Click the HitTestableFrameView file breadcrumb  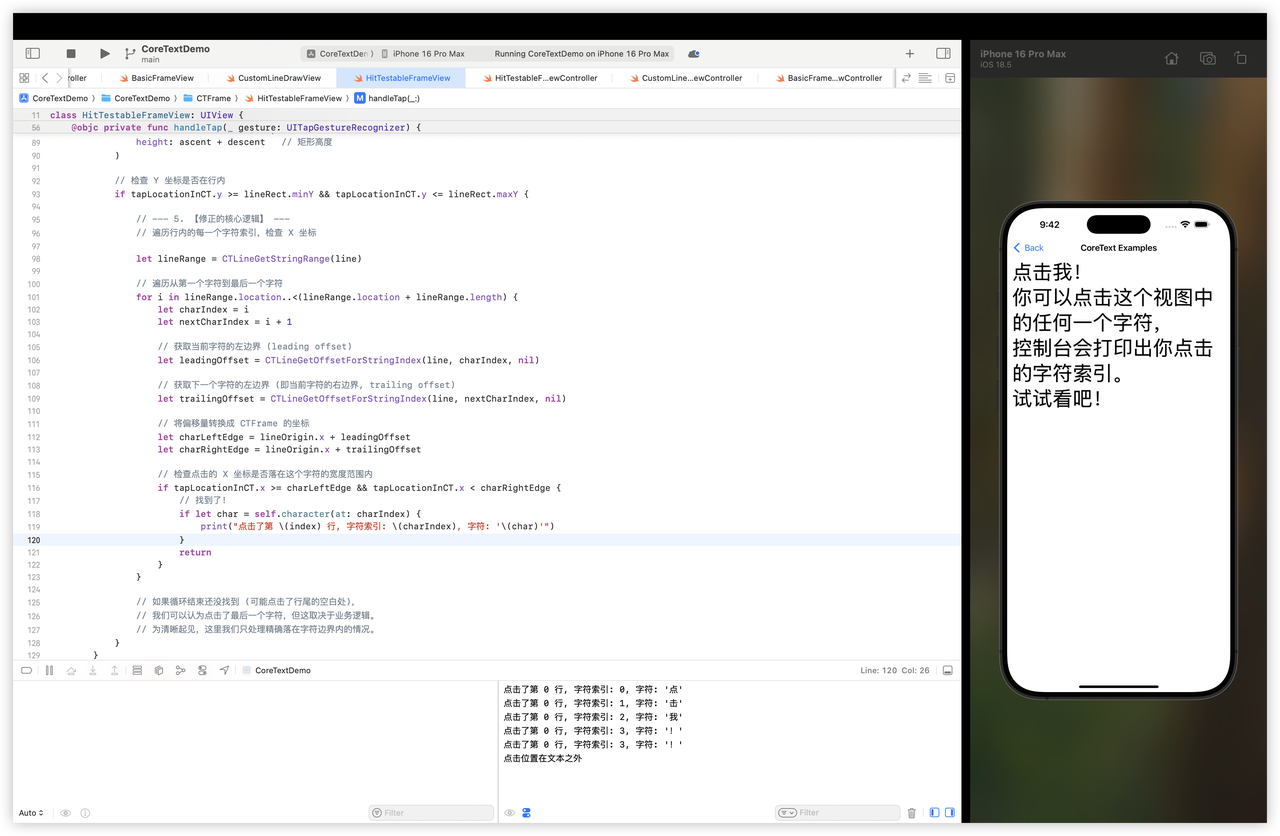coord(293,98)
